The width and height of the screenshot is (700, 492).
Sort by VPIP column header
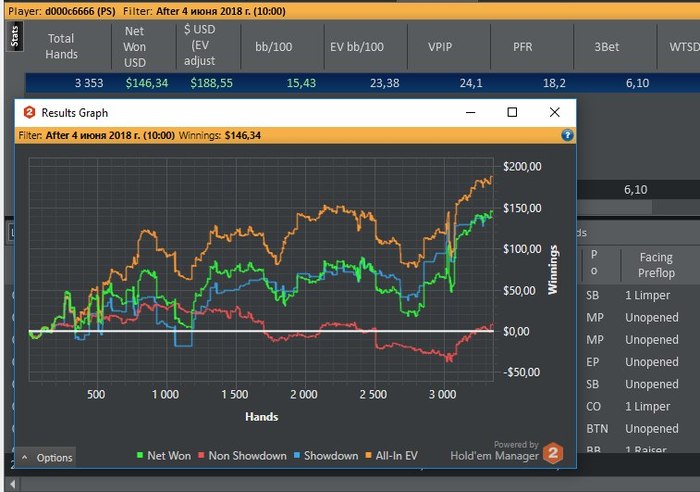pyautogui.click(x=440, y=47)
